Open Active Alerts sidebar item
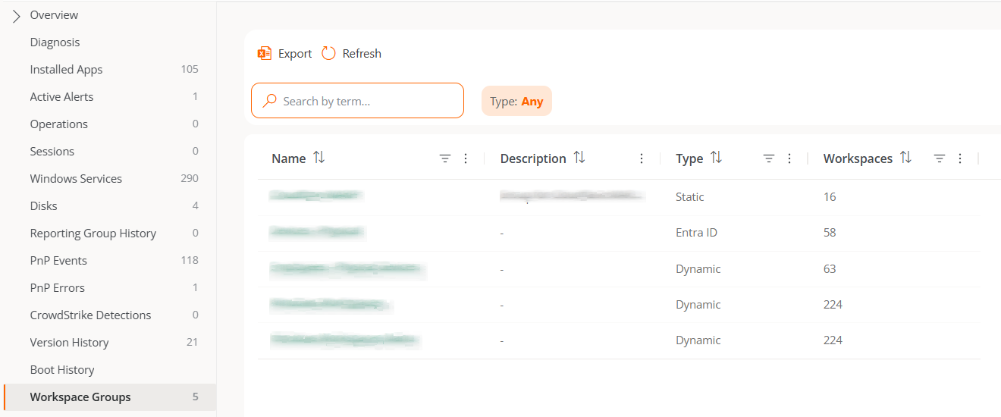Screen dimensions: 1001x417 coord(64,97)
